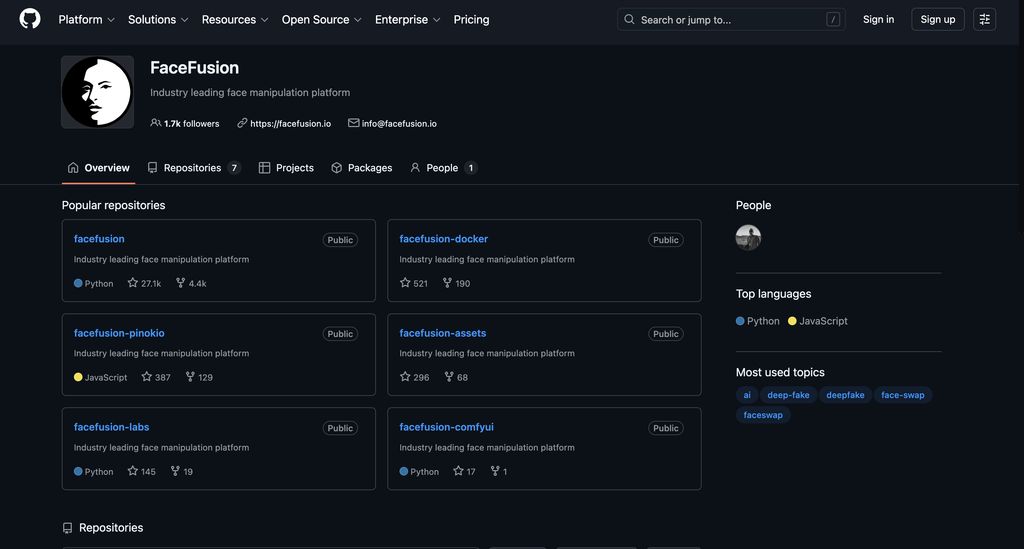Click the Popular repositories heading
The height and width of the screenshot is (549, 1024).
(x=114, y=205)
